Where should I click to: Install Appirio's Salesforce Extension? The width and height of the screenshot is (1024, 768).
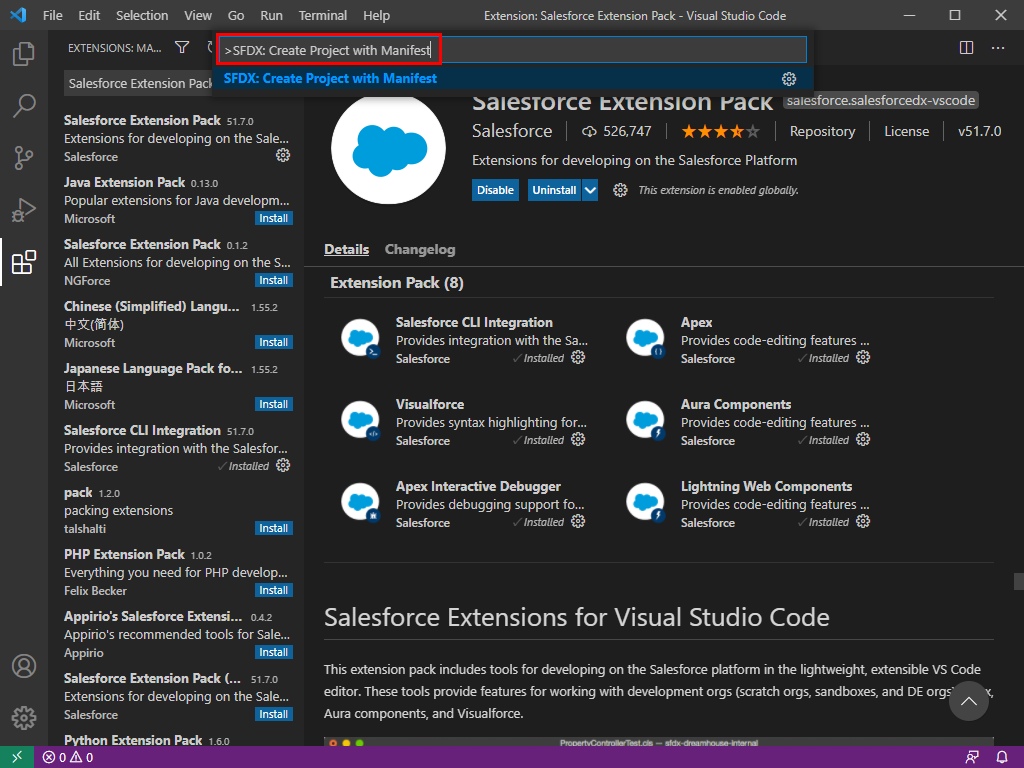coord(274,652)
